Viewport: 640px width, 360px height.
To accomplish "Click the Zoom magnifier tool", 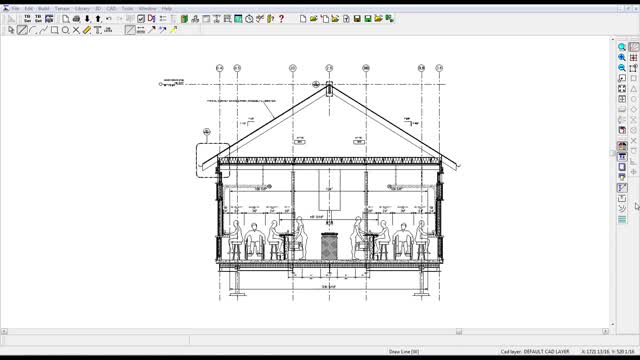I will 622,47.
